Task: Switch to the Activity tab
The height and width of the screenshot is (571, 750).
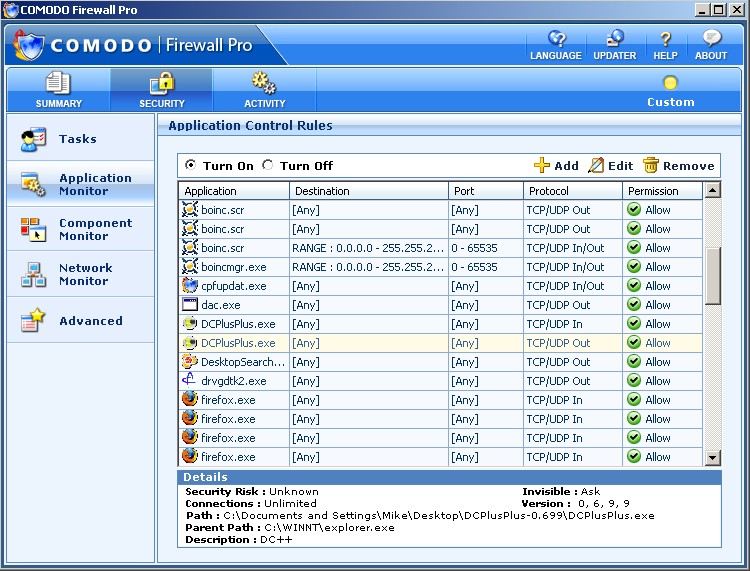Action: coord(265,90)
